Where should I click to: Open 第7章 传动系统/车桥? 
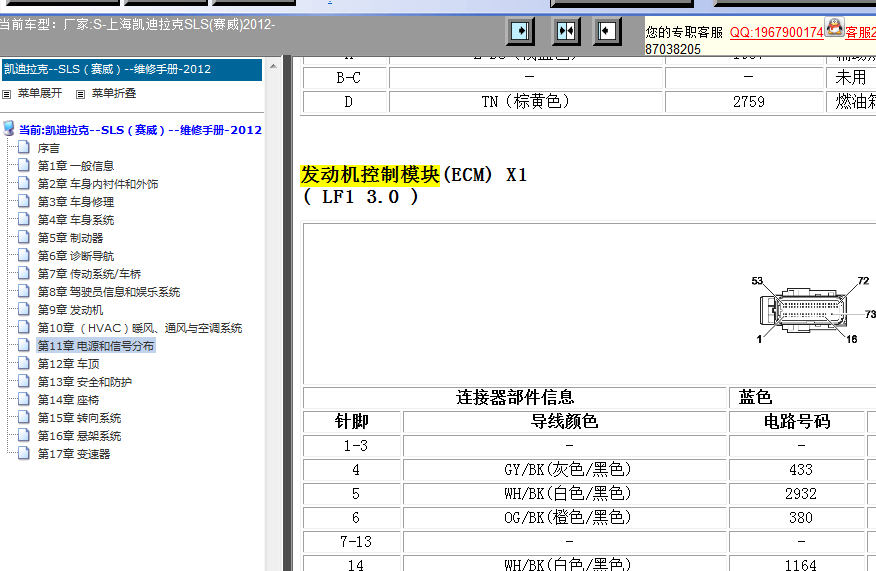(89, 274)
